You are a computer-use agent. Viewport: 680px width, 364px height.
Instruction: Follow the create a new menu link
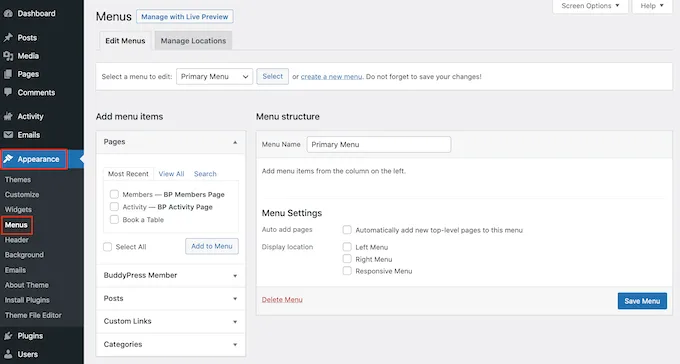[x=331, y=76]
